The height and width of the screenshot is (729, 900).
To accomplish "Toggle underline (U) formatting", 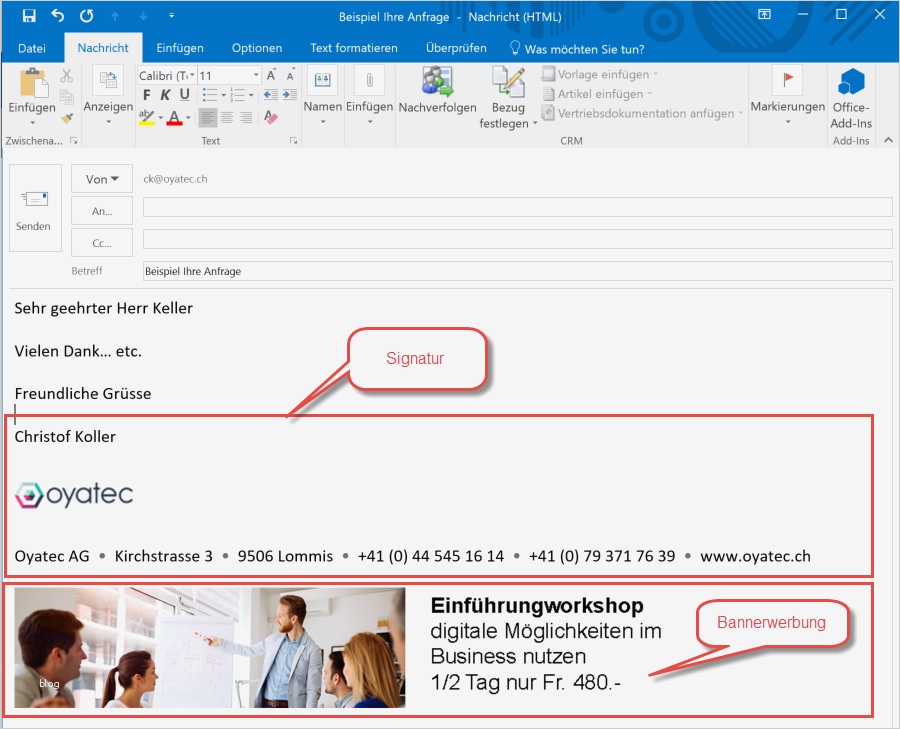I will tap(184, 95).
